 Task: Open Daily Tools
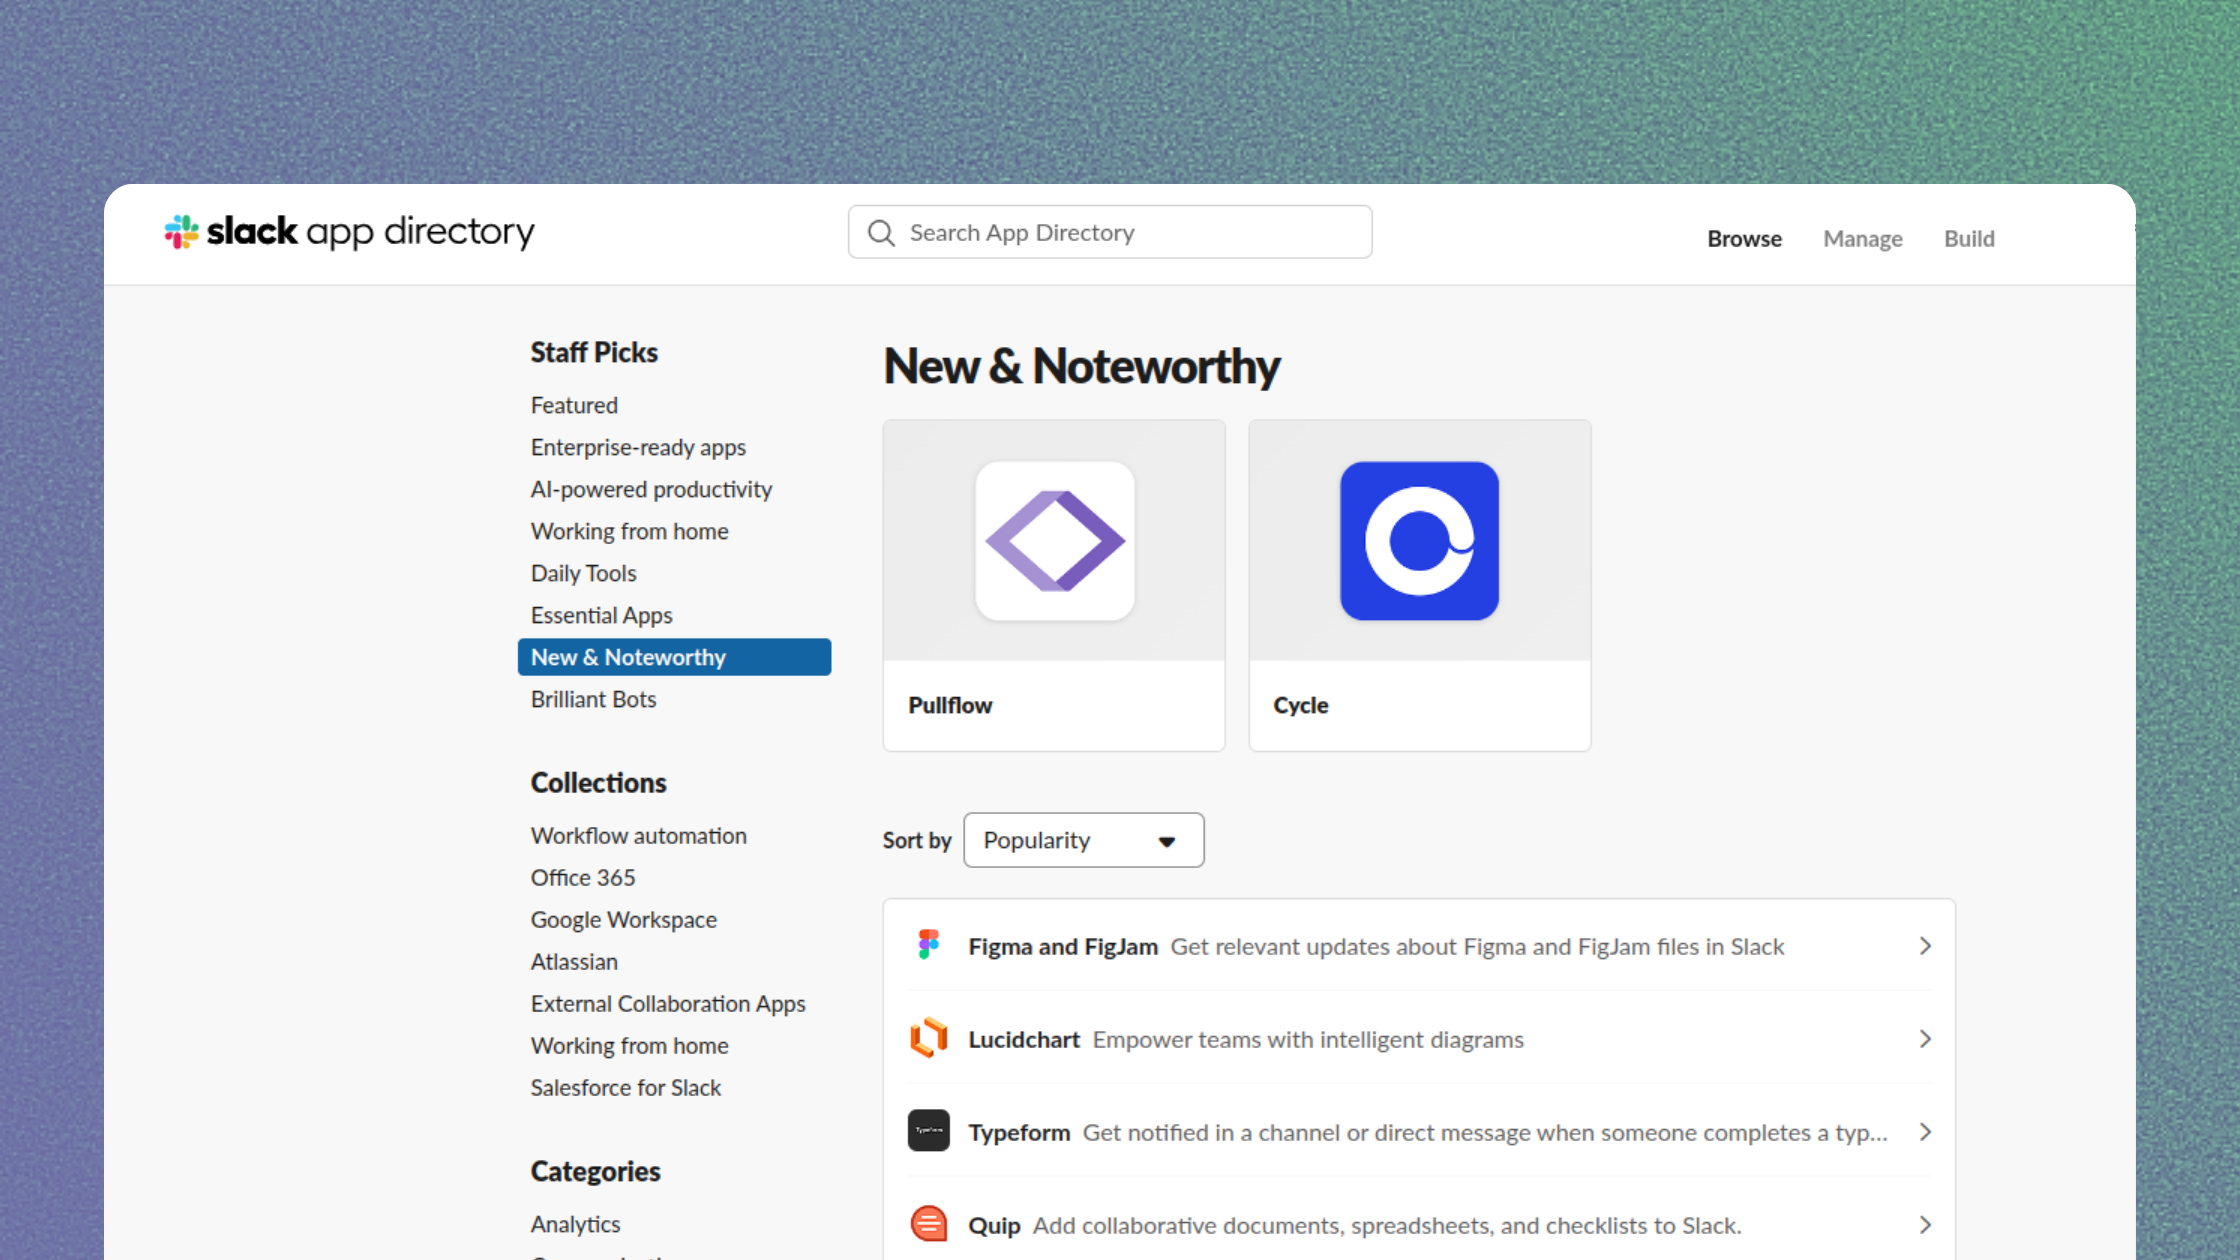tap(583, 573)
